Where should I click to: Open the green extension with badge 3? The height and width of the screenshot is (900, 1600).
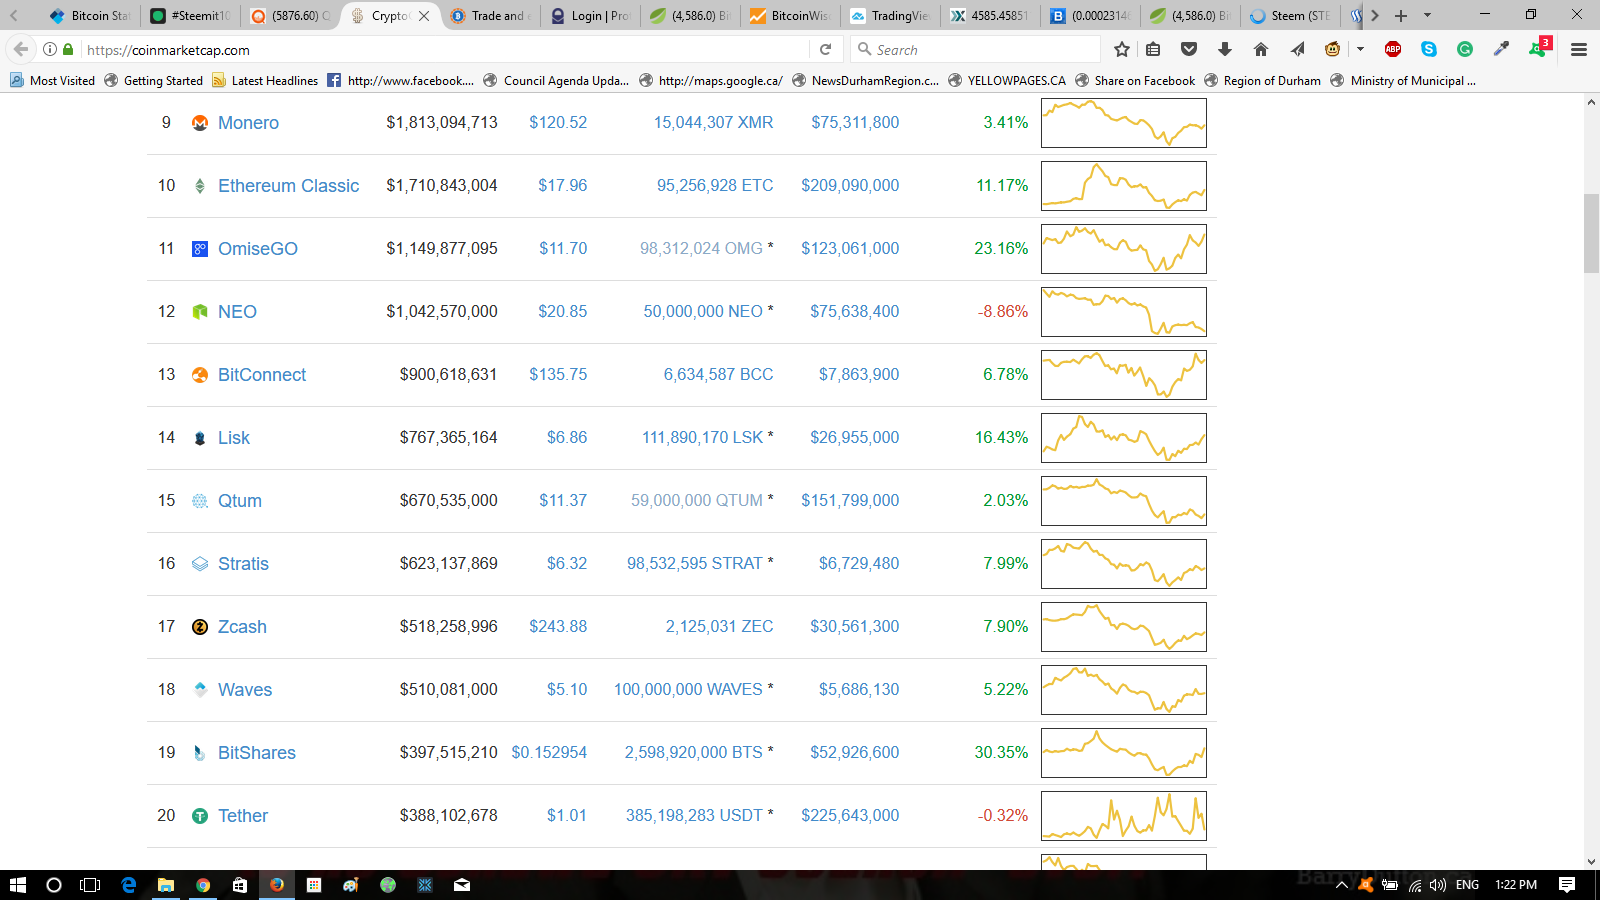coord(1538,48)
